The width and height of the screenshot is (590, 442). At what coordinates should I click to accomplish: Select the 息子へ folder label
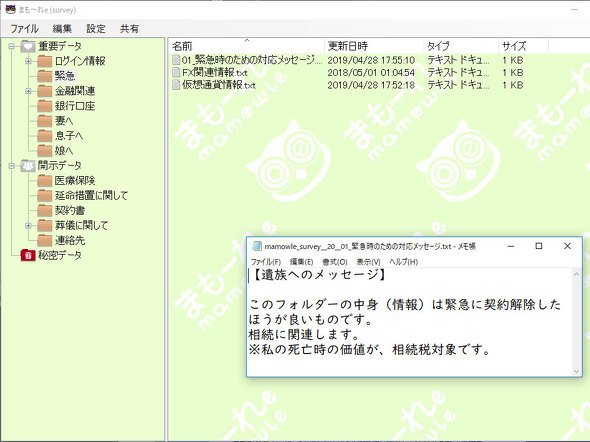[69, 136]
